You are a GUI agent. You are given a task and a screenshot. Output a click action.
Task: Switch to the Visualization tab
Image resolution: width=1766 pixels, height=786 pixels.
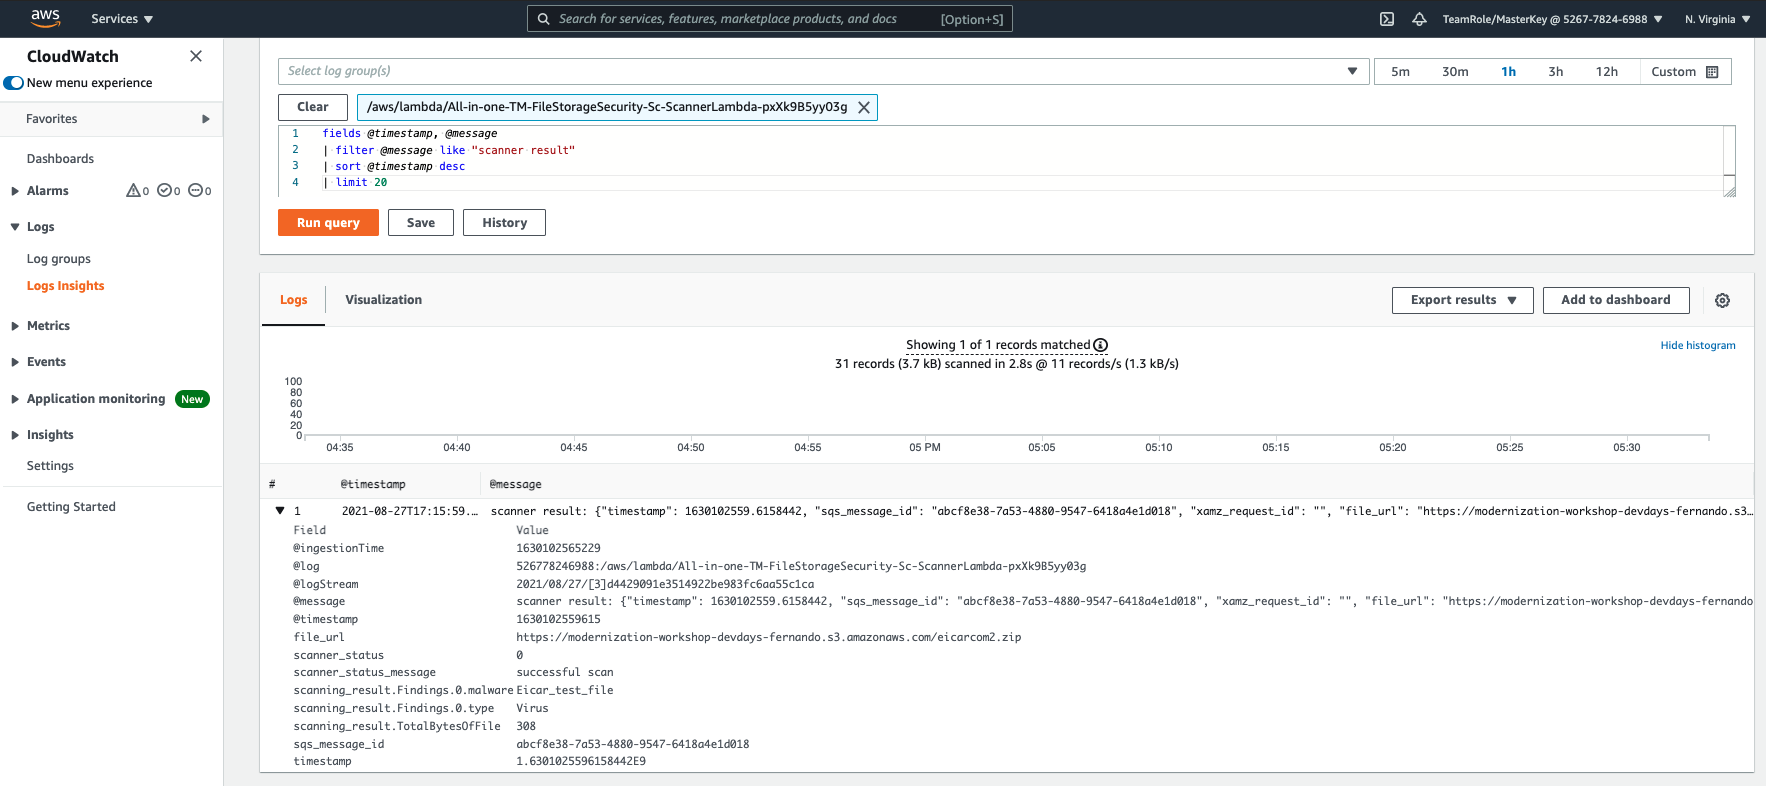tap(383, 300)
